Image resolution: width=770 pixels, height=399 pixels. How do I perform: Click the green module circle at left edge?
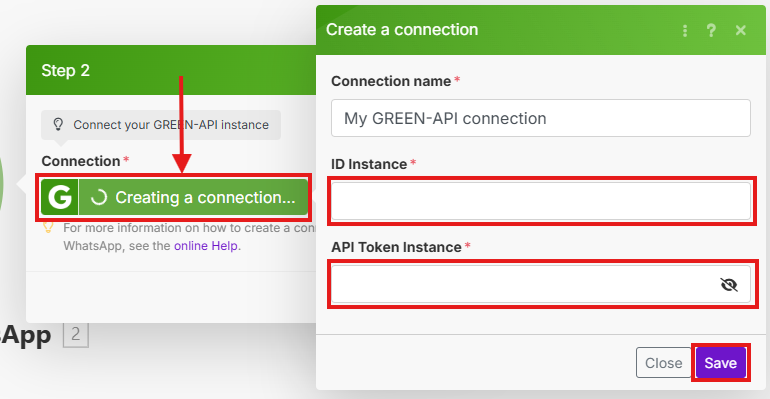[x=1, y=184]
